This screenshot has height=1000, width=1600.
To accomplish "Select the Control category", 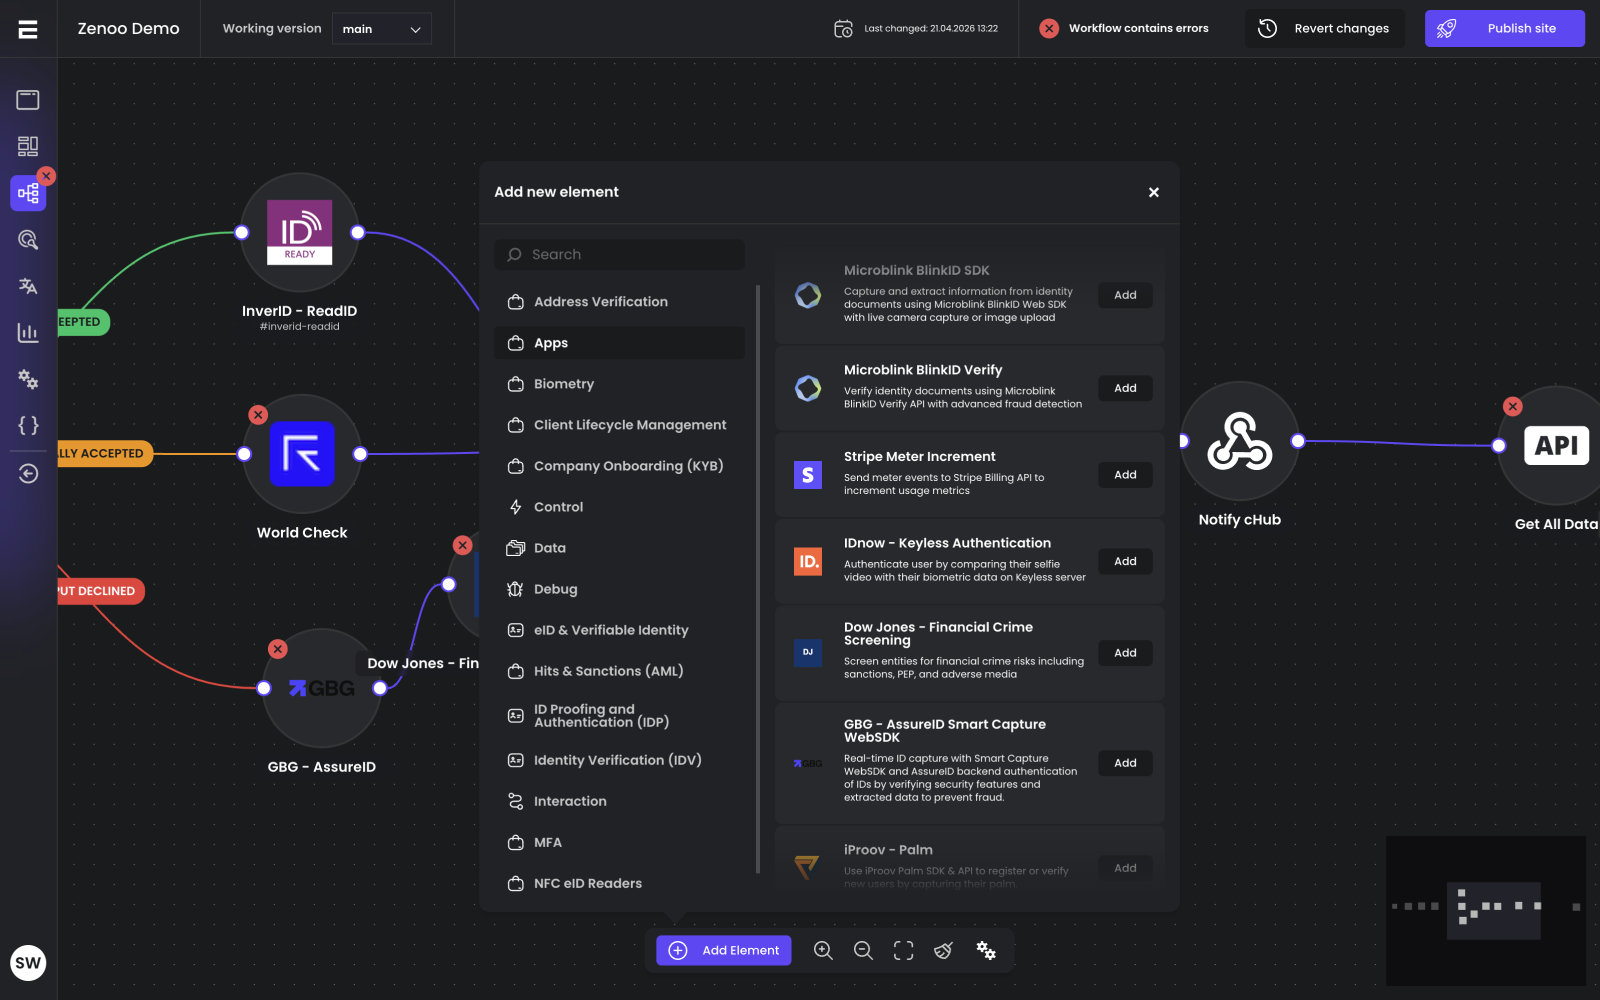I will [x=619, y=507].
